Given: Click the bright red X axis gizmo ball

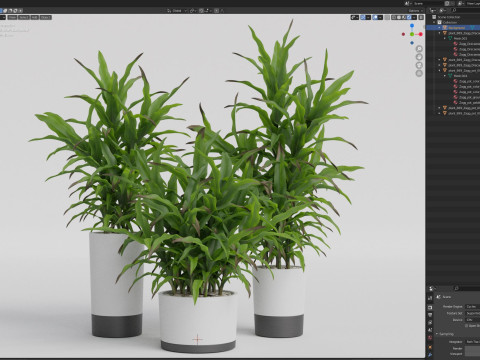Looking at the screenshot, I should [x=421, y=34].
